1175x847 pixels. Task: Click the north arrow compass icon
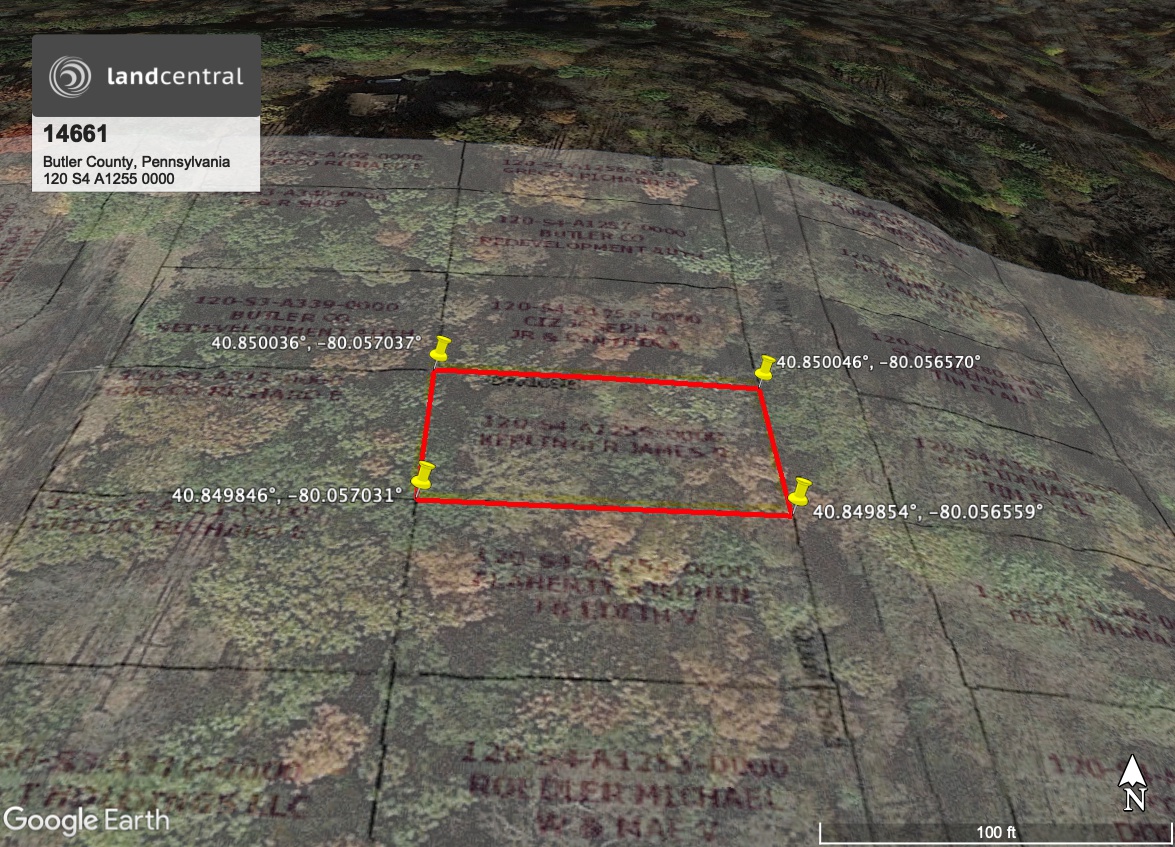coord(1133,781)
